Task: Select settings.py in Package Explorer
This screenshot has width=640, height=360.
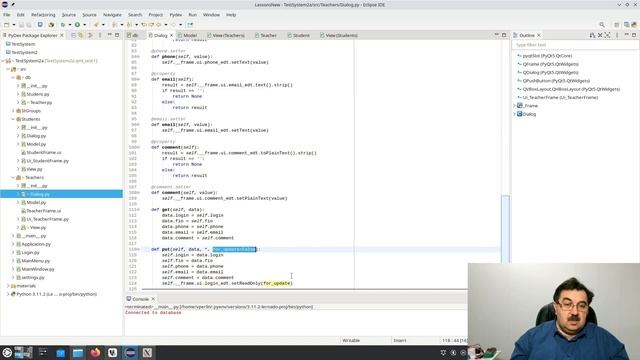Action: click(33, 278)
